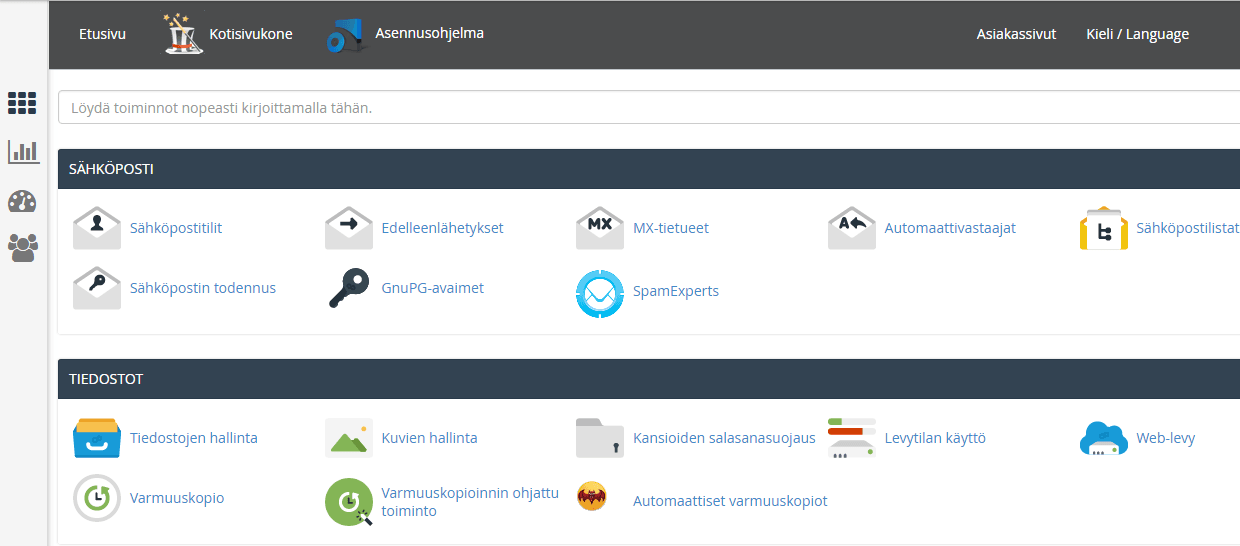Open the Kansioiden salasanasuojaus link
1240x546 pixels.
tap(724, 438)
